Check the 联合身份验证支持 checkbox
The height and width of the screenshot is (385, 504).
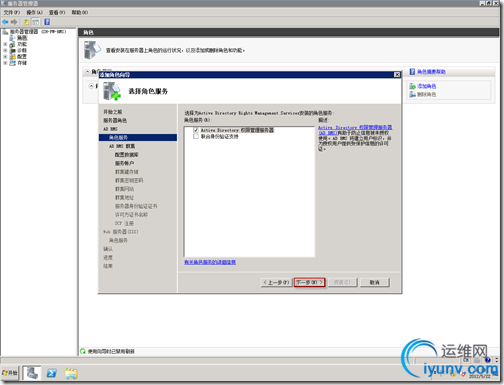pyautogui.click(x=196, y=136)
